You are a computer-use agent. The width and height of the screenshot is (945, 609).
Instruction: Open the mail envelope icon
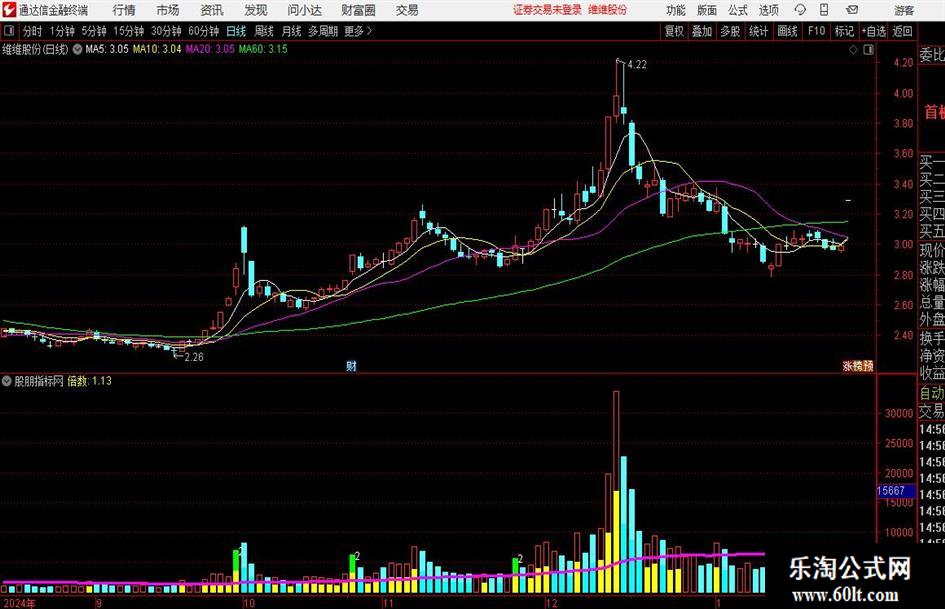pyautogui.click(x=852, y=10)
